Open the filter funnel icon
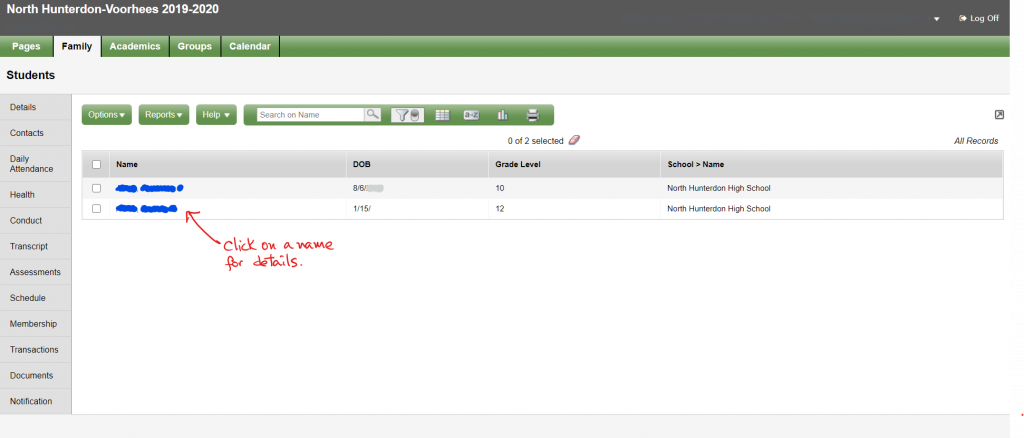This screenshot has width=1024, height=438. pyautogui.click(x=408, y=115)
